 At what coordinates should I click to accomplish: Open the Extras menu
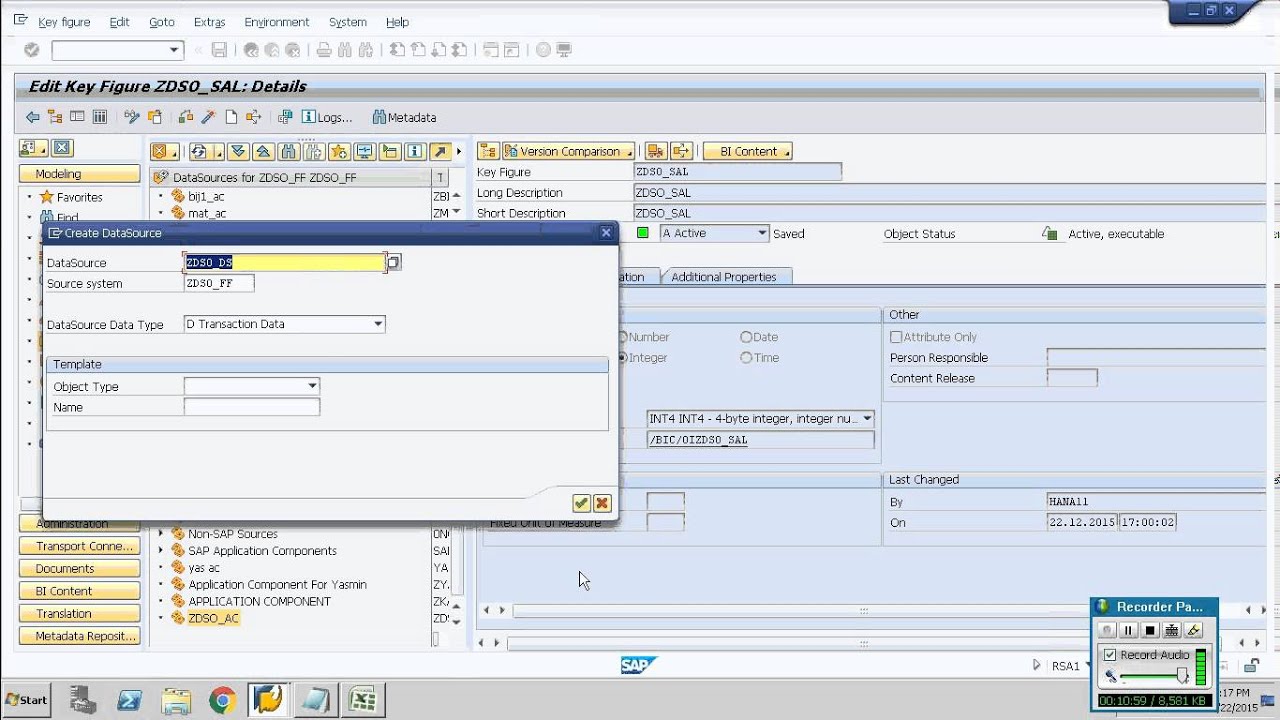pos(209,22)
